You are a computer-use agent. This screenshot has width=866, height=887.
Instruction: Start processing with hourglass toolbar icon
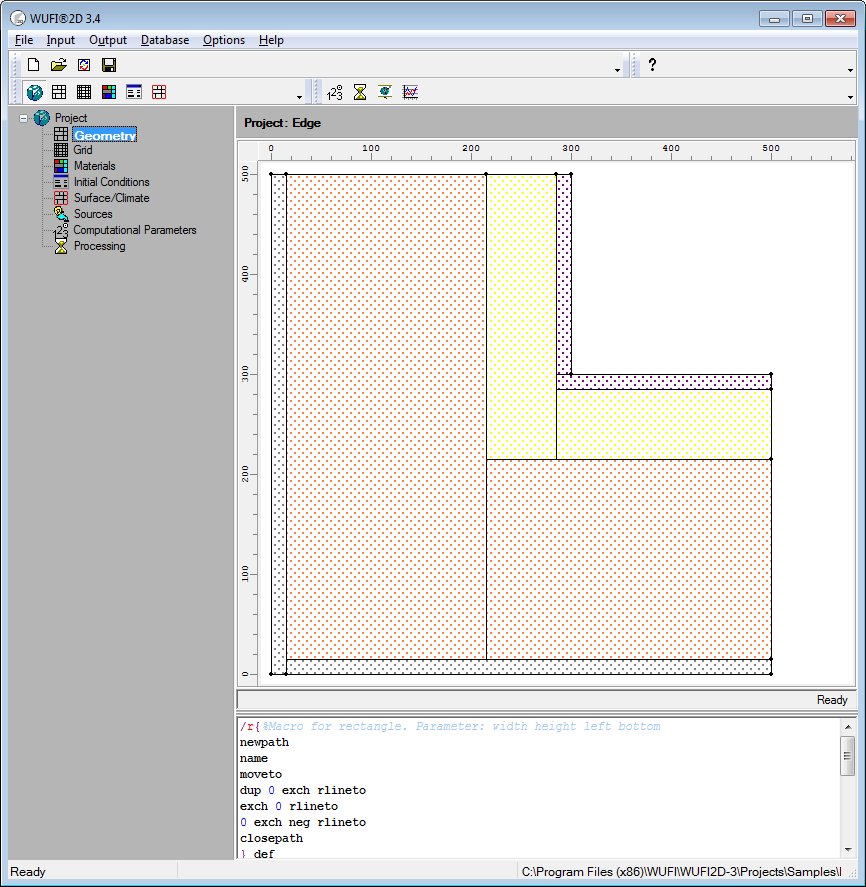point(360,92)
